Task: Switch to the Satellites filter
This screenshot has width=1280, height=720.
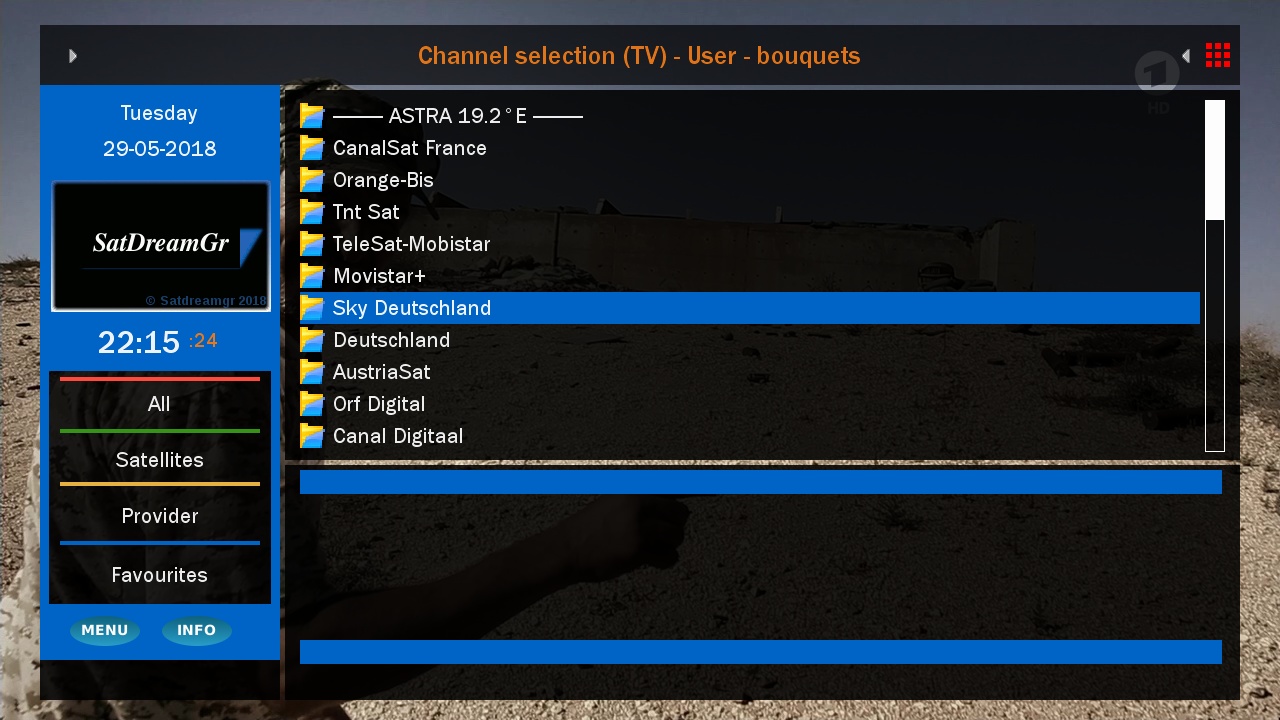Action: tap(159, 460)
